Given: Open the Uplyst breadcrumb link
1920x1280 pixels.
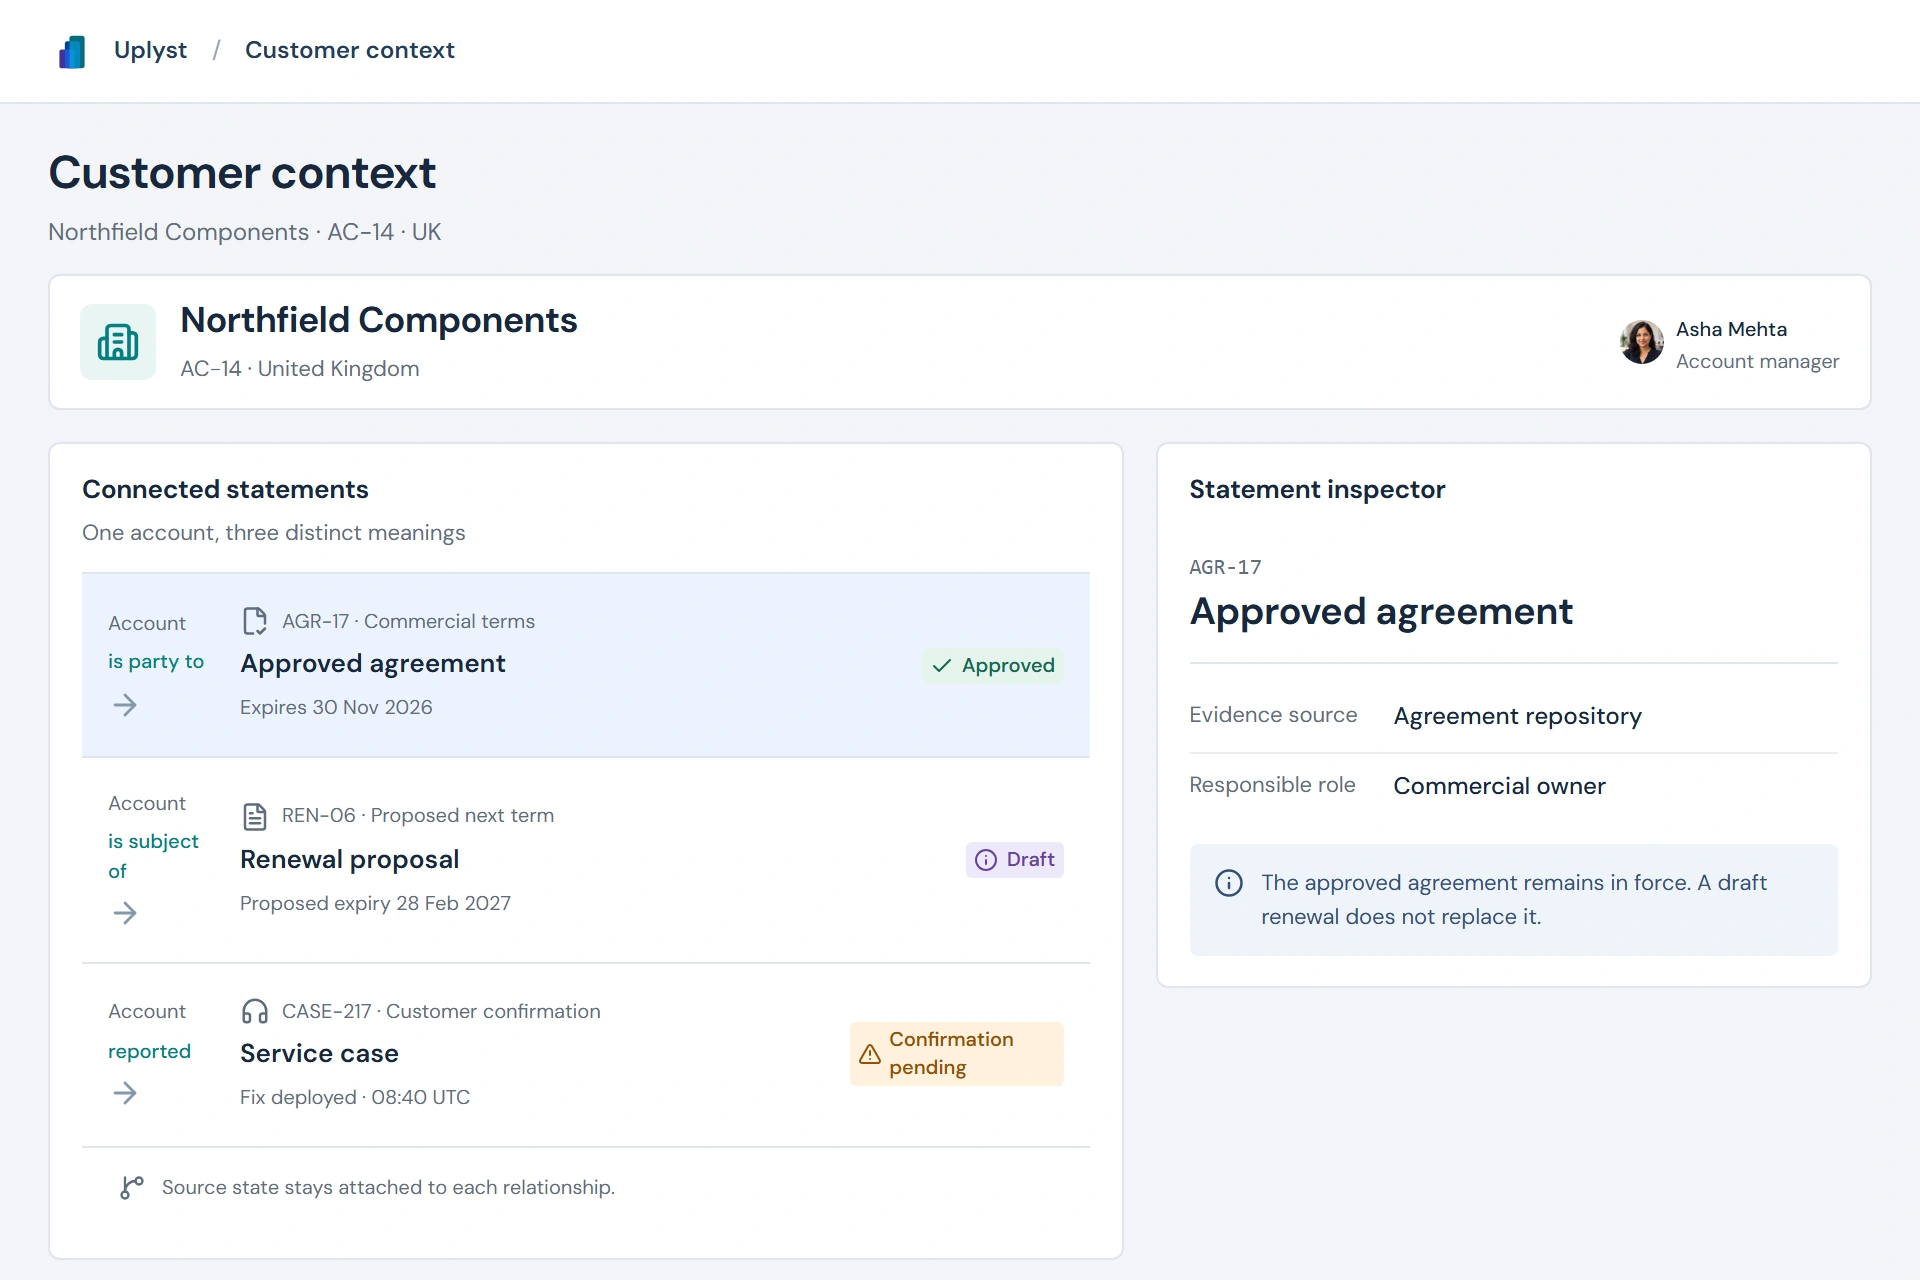Looking at the screenshot, I should pyautogui.click(x=150, y=50).
